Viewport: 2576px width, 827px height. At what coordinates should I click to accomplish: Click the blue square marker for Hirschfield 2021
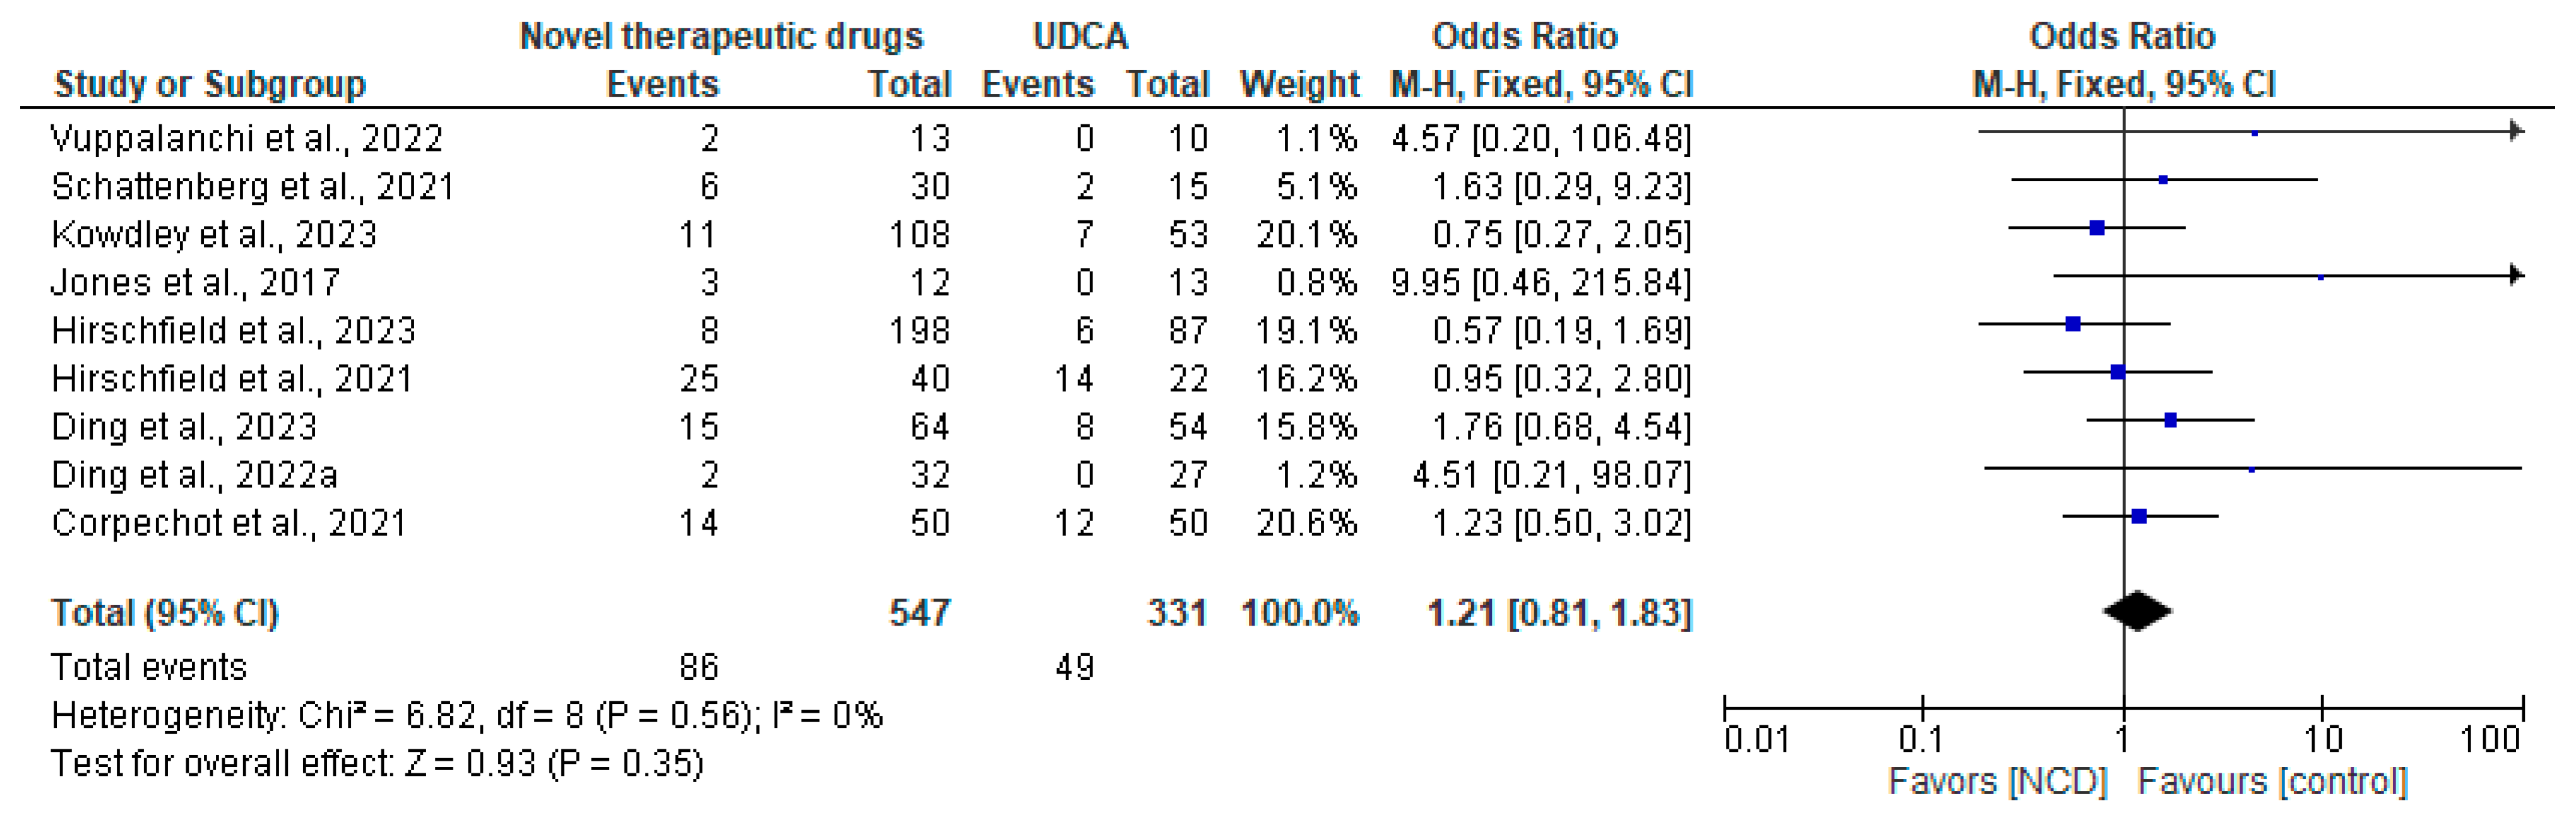(x=2117, y=372)
